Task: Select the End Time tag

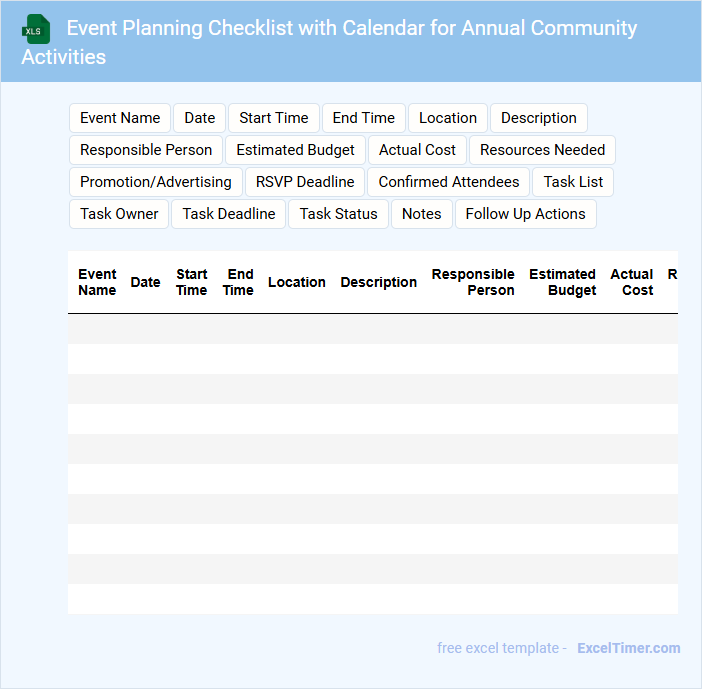Action: pos(364,118)
